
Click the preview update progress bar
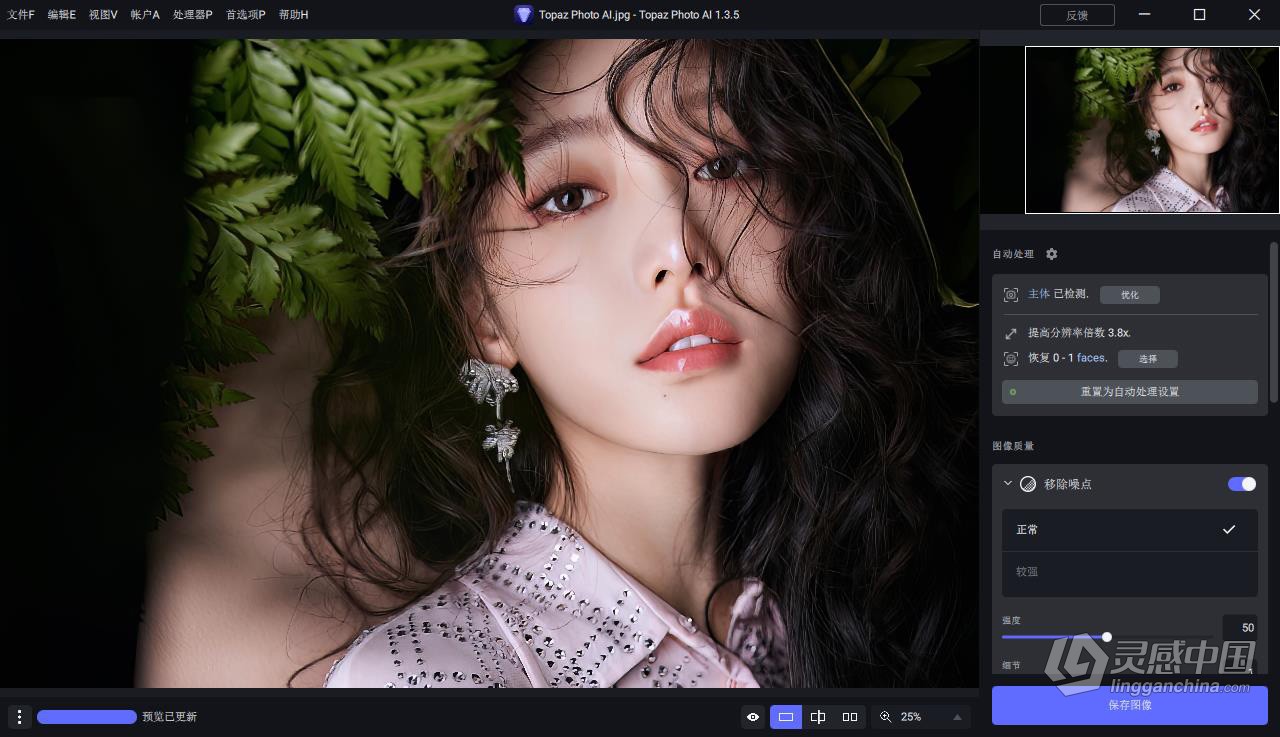coord(87,717)
